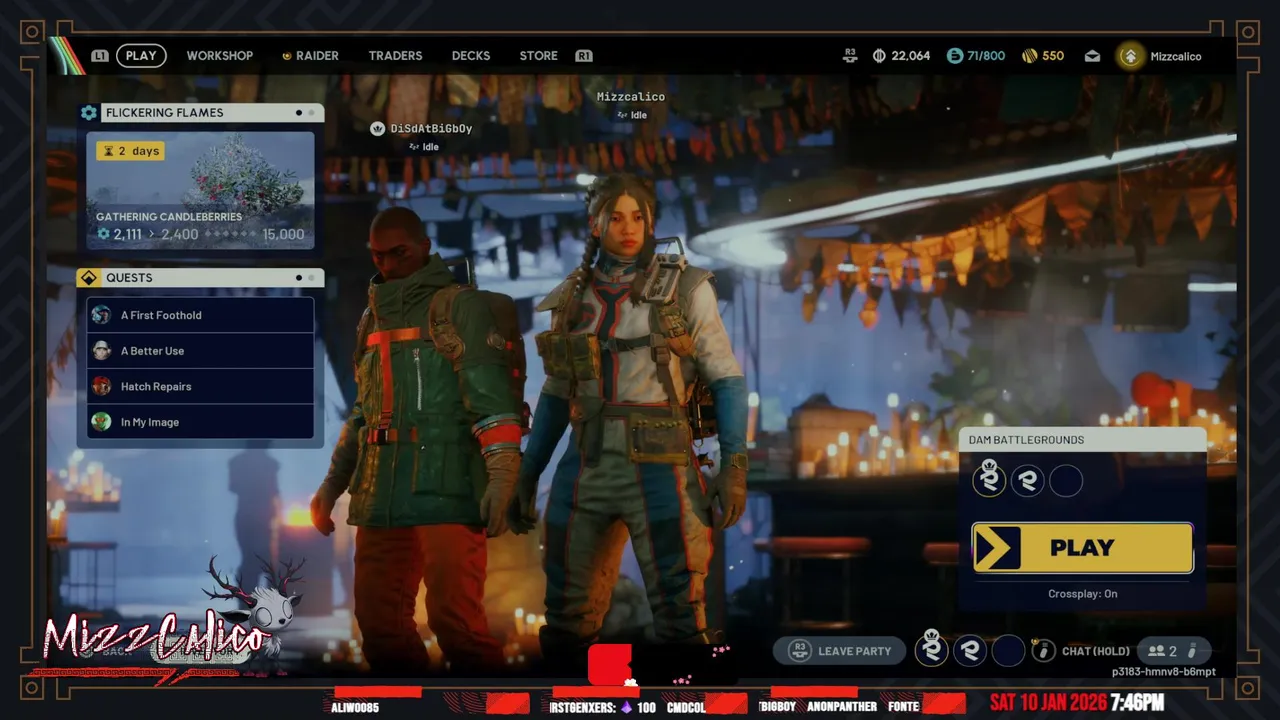Click the CHAT (HOLD) label

(x=1096, y=651)
